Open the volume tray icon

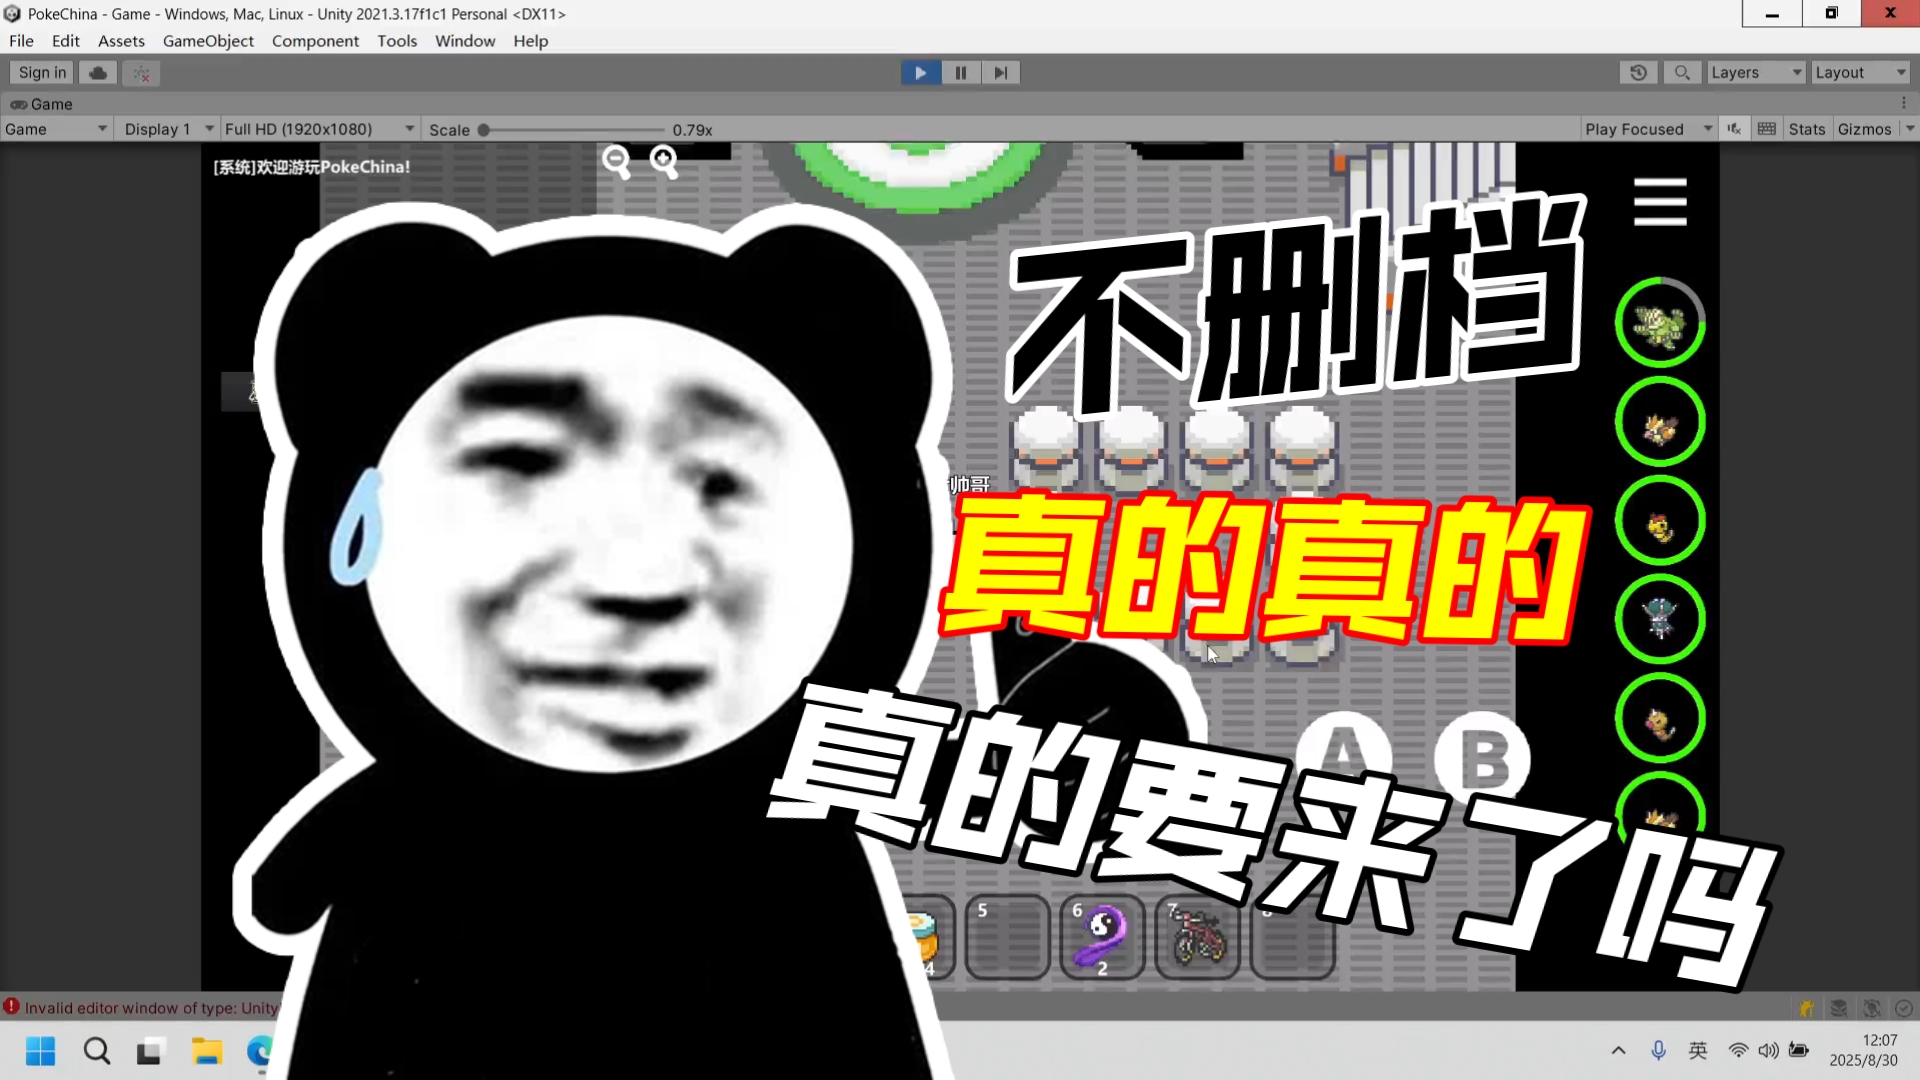1768,1050
